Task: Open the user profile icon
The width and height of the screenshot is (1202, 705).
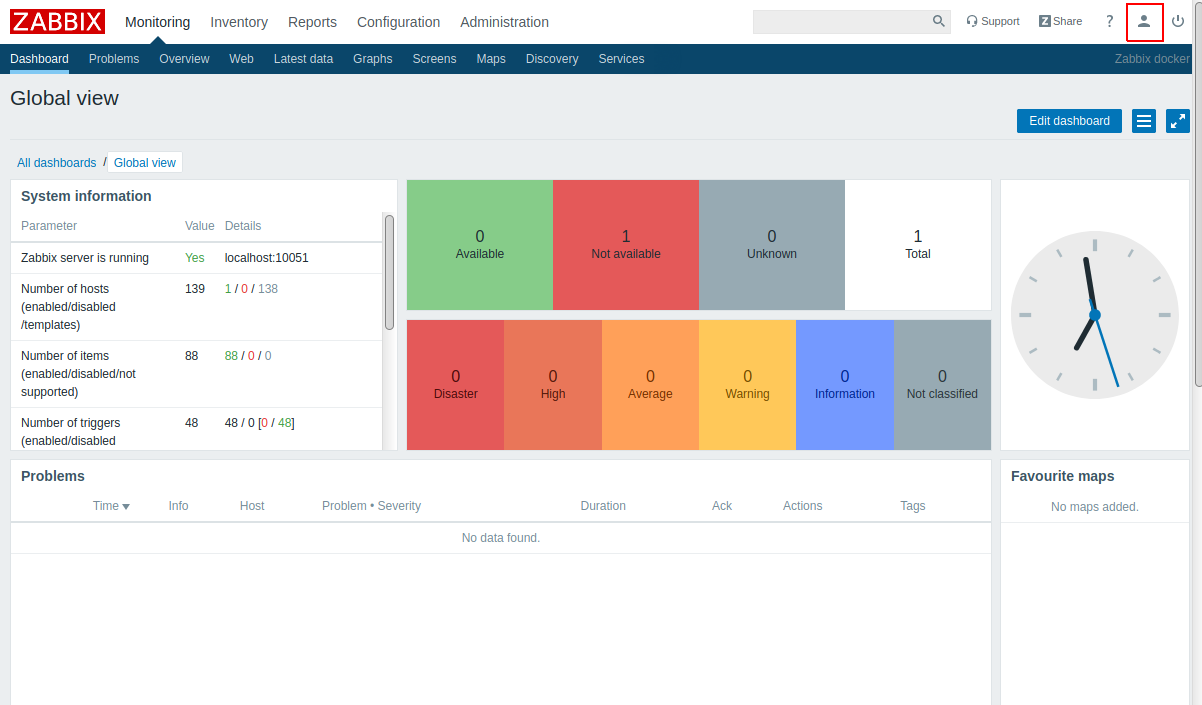Action: 1144,21
